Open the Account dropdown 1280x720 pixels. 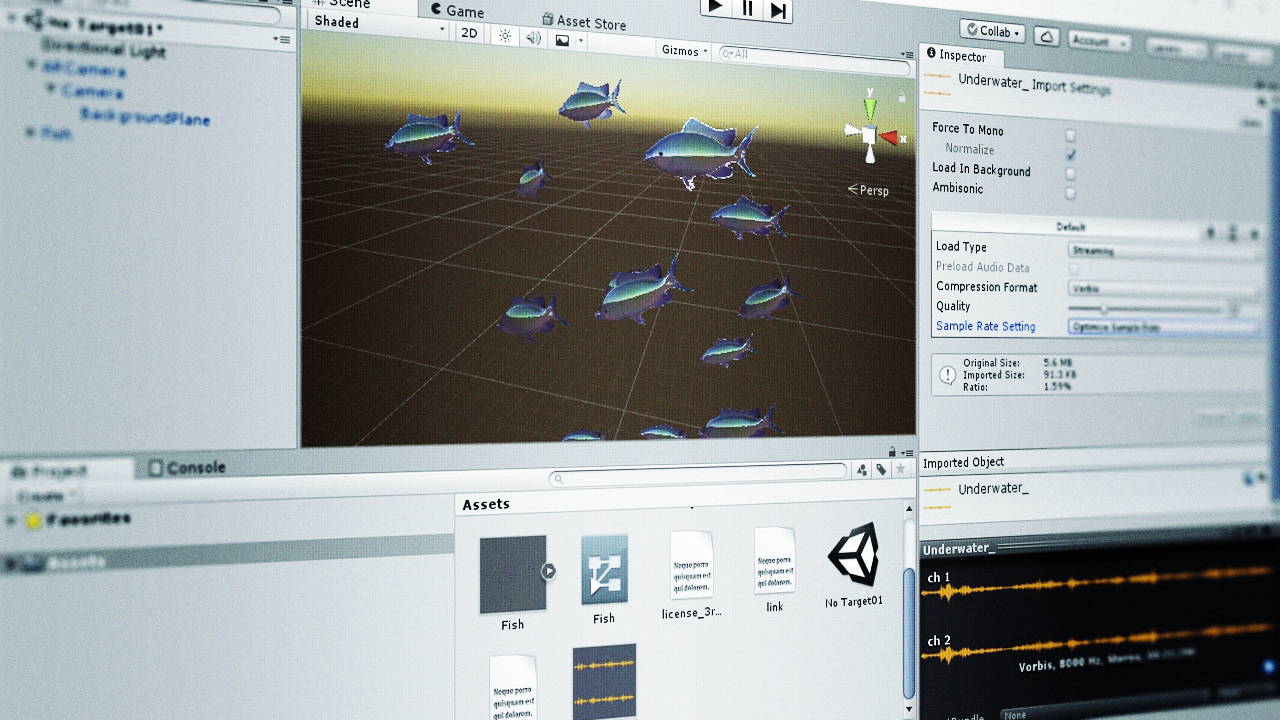(1098, 42)
